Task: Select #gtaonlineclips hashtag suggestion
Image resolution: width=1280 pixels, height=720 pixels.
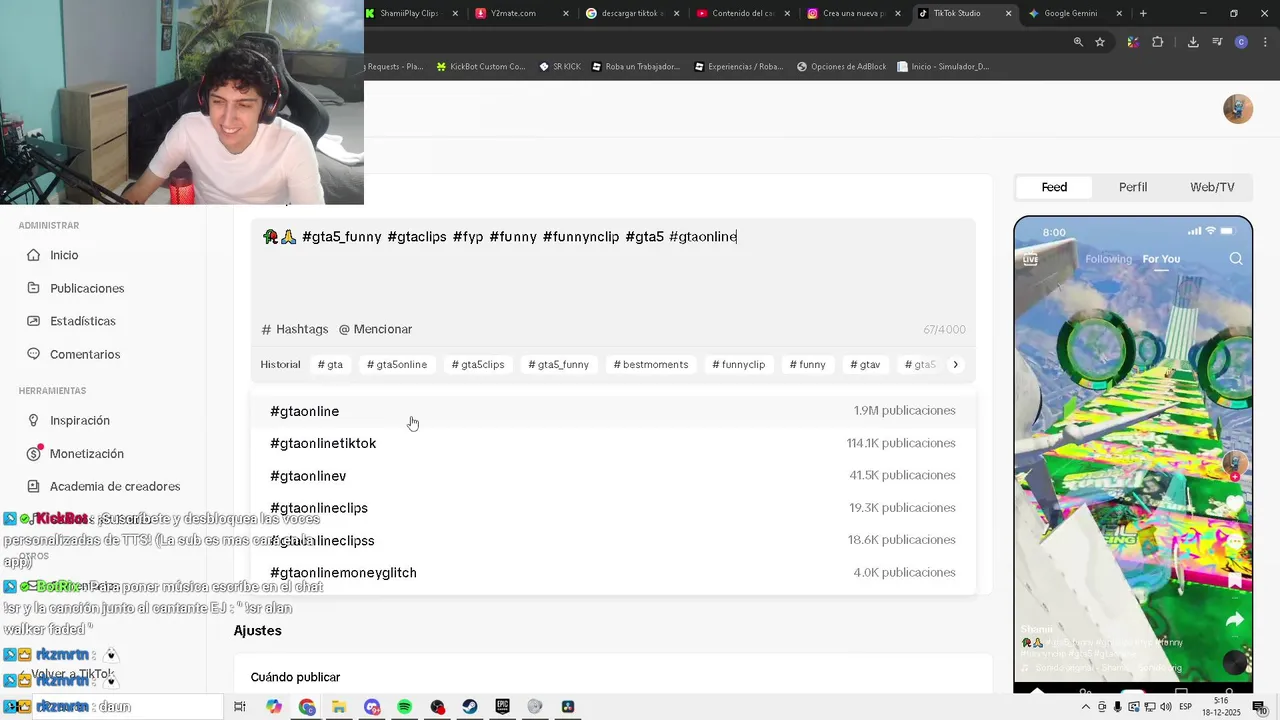Action: pyautogui.click(x=613, y=508)
